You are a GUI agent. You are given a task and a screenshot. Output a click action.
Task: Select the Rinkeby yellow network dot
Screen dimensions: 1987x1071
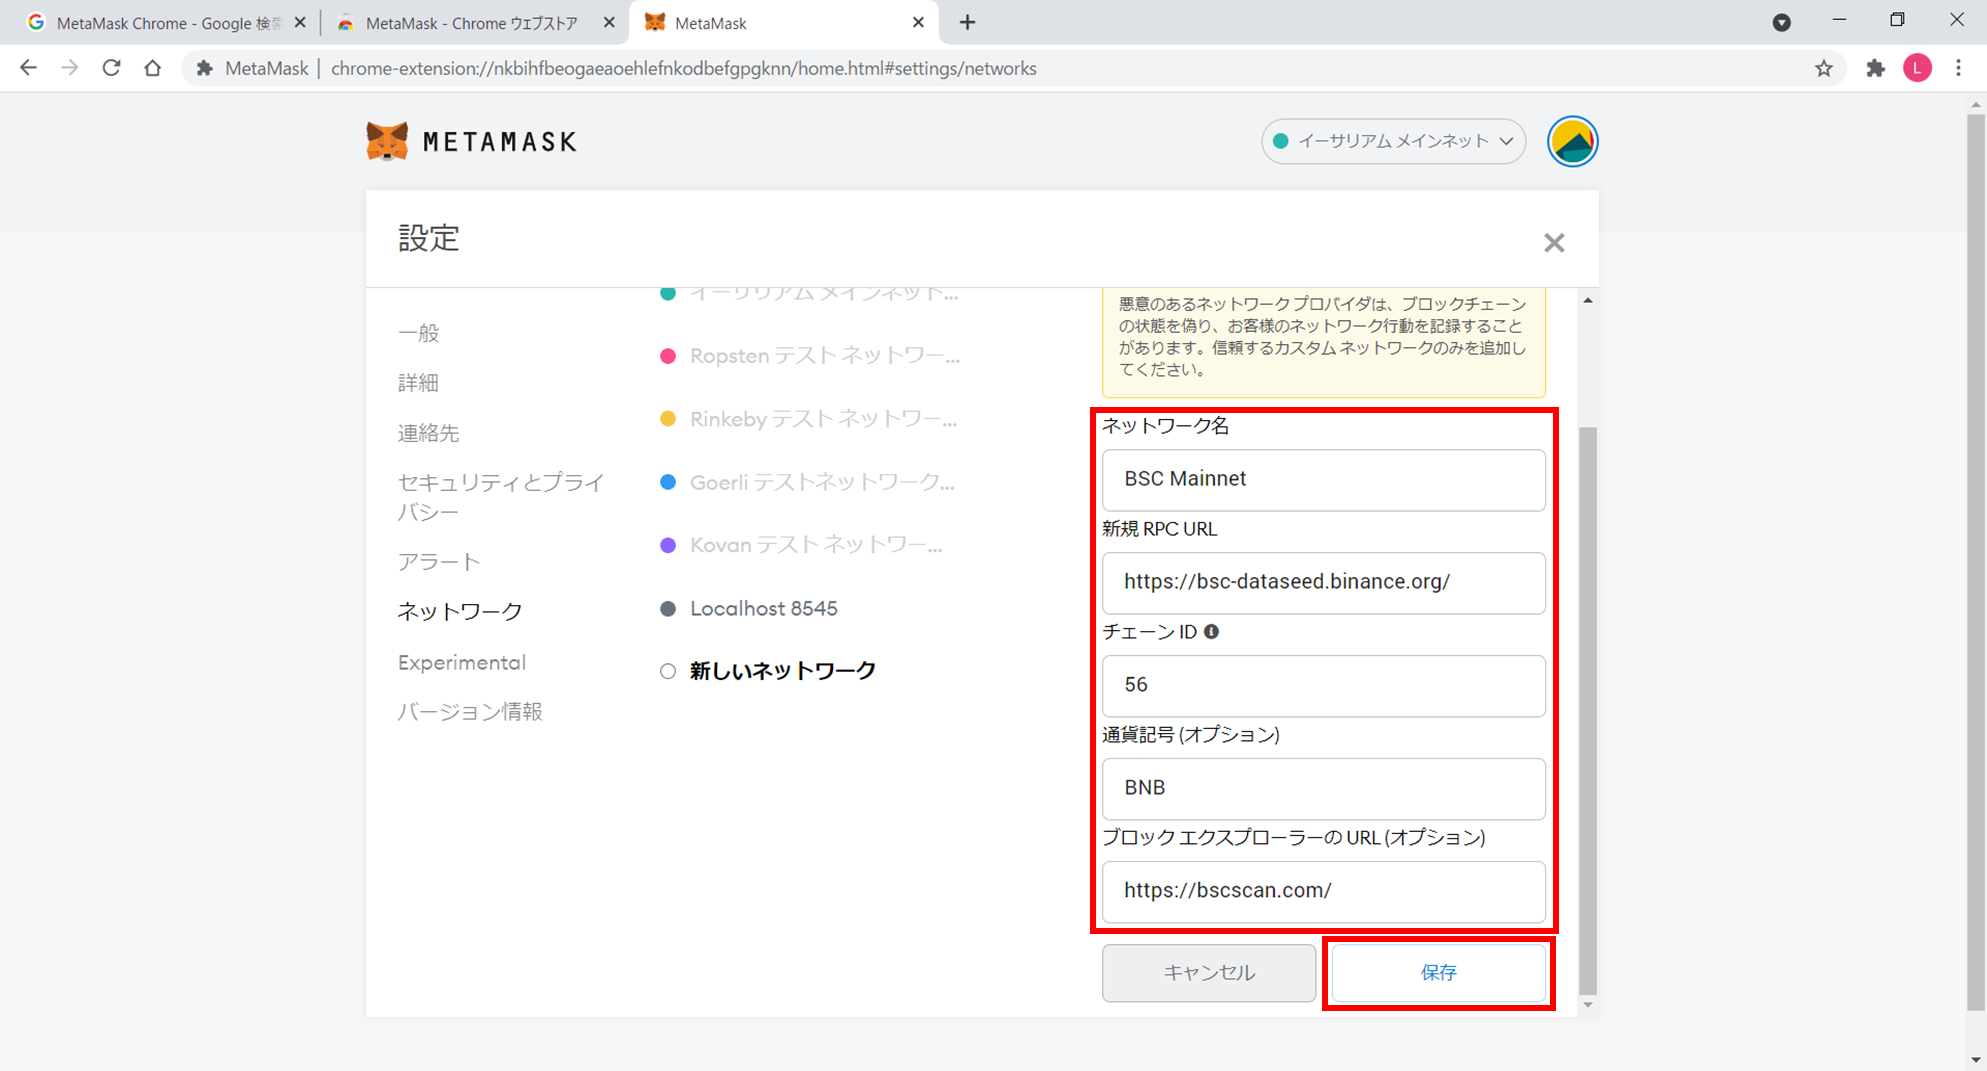(x=668, y=419)
